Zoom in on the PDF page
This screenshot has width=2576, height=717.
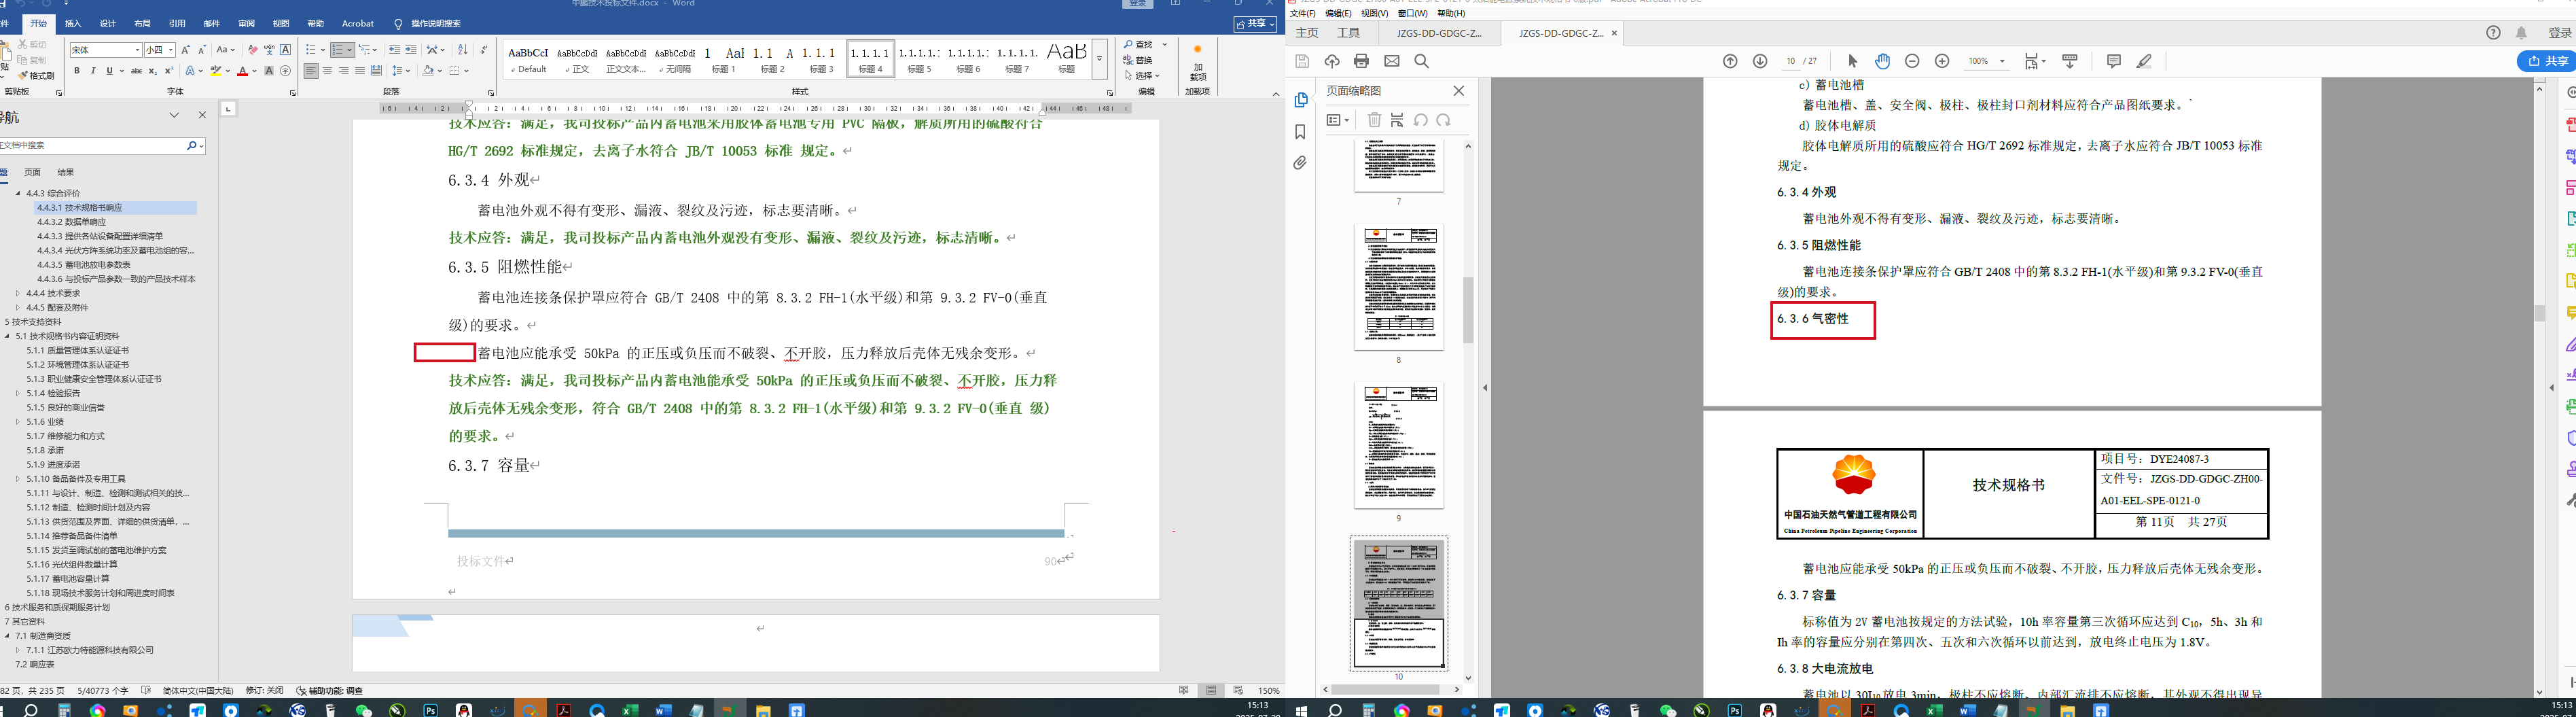(x=1942, y=61)
